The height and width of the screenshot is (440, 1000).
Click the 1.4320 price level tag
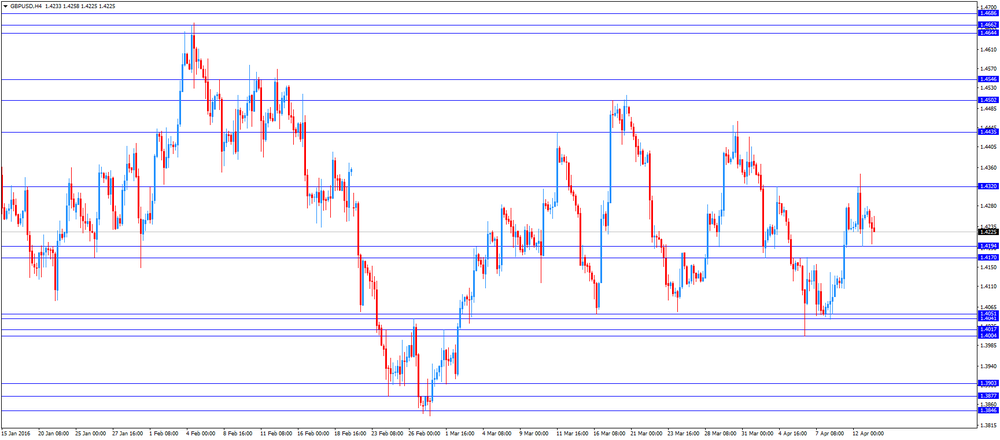(x=987, y=186)
